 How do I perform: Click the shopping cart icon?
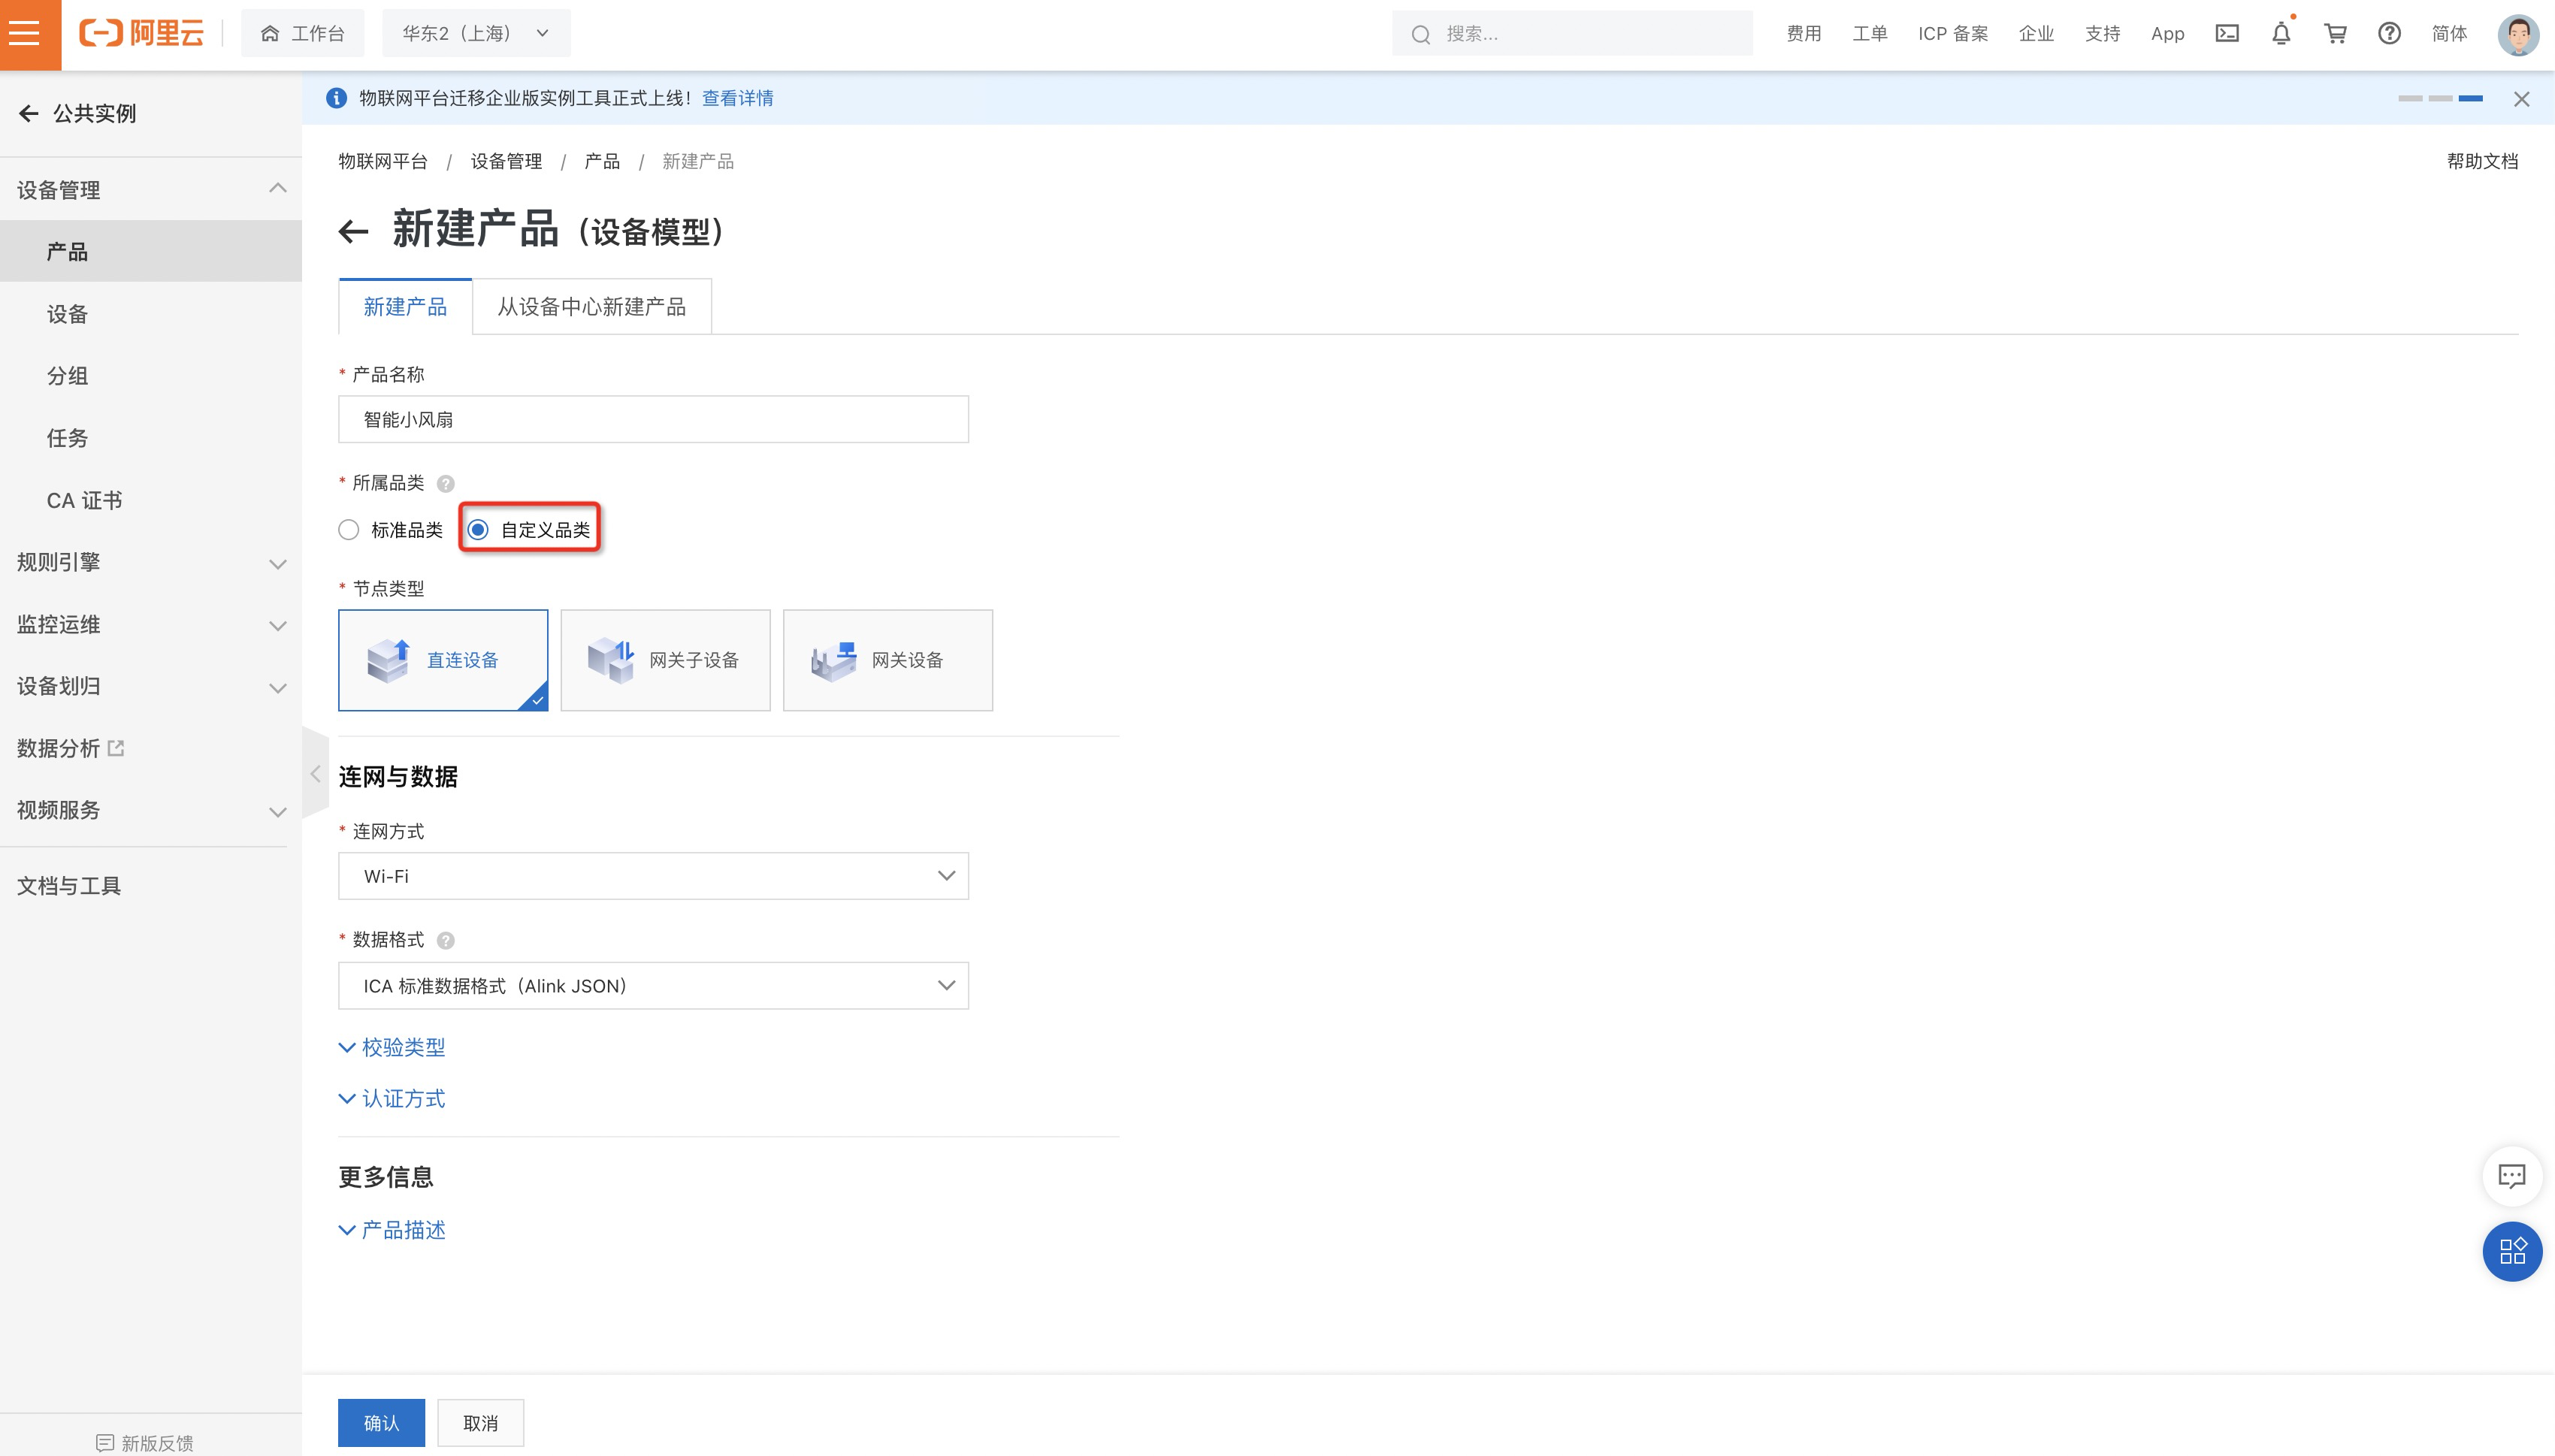(x=2334, y=33)
